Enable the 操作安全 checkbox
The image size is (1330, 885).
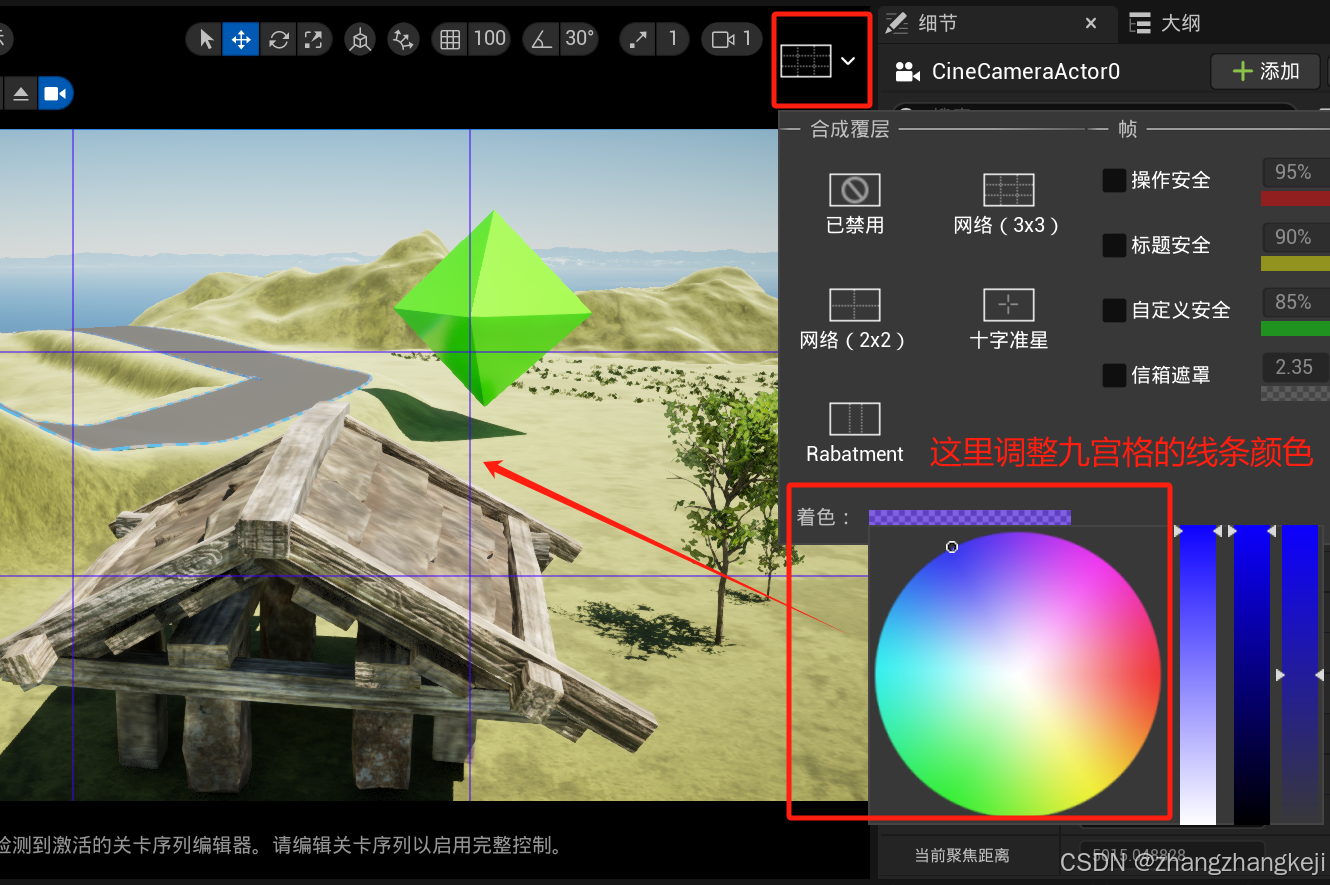(1114, 180)
